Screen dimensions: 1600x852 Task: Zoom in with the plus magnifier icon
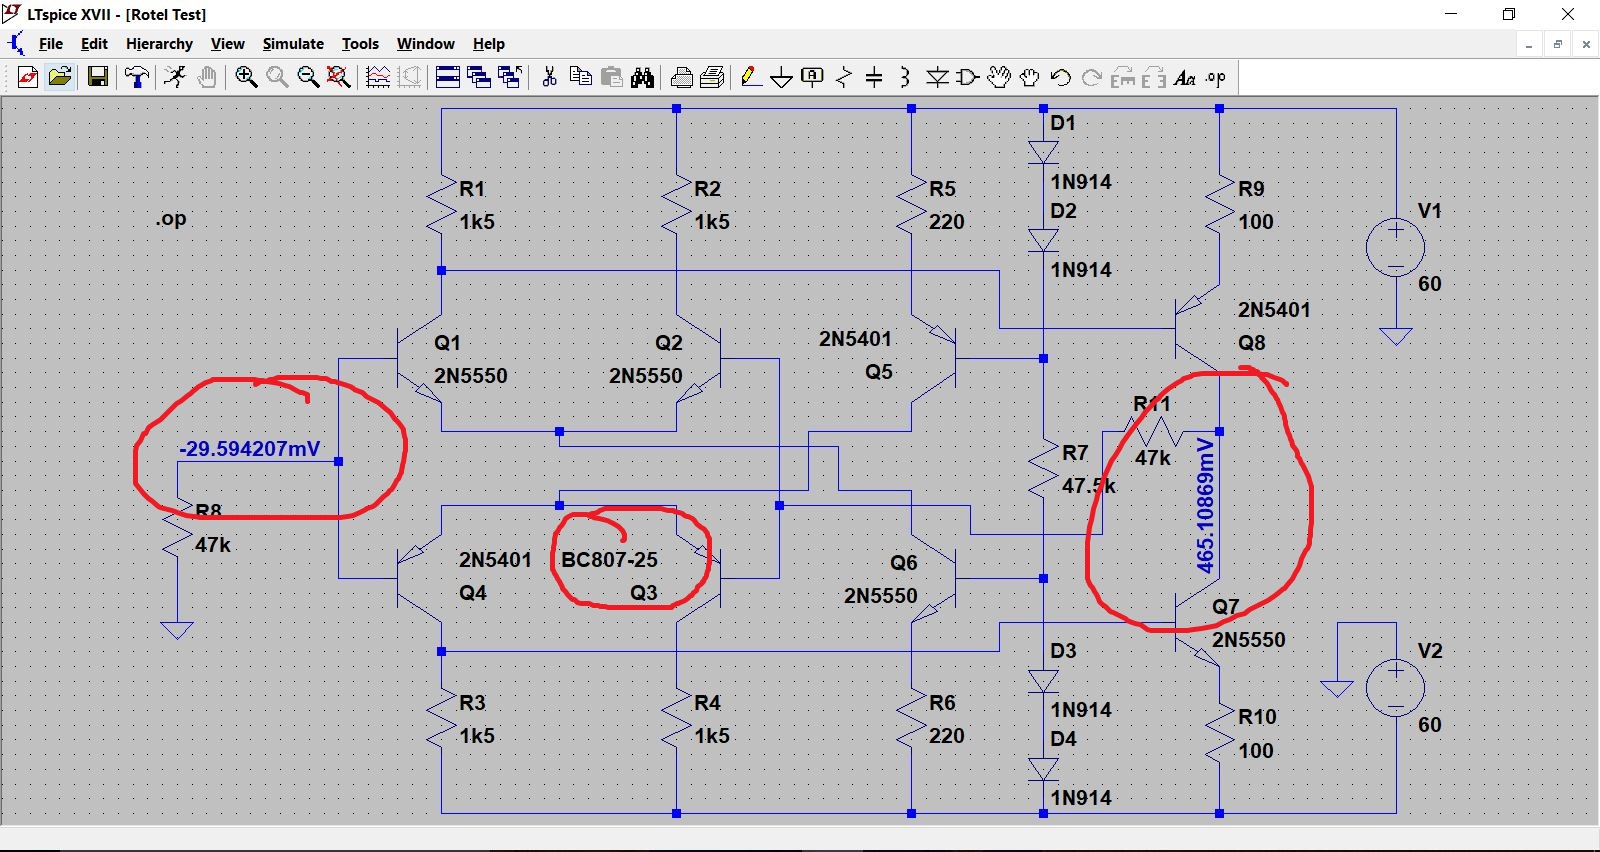pyautogui.click(x=246, y=77)
